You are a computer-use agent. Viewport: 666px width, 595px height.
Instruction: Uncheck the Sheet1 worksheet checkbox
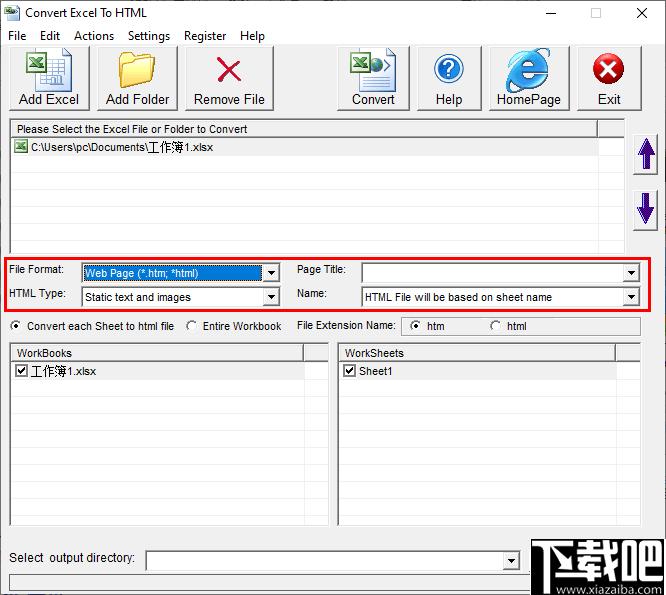tap(349, 371)
